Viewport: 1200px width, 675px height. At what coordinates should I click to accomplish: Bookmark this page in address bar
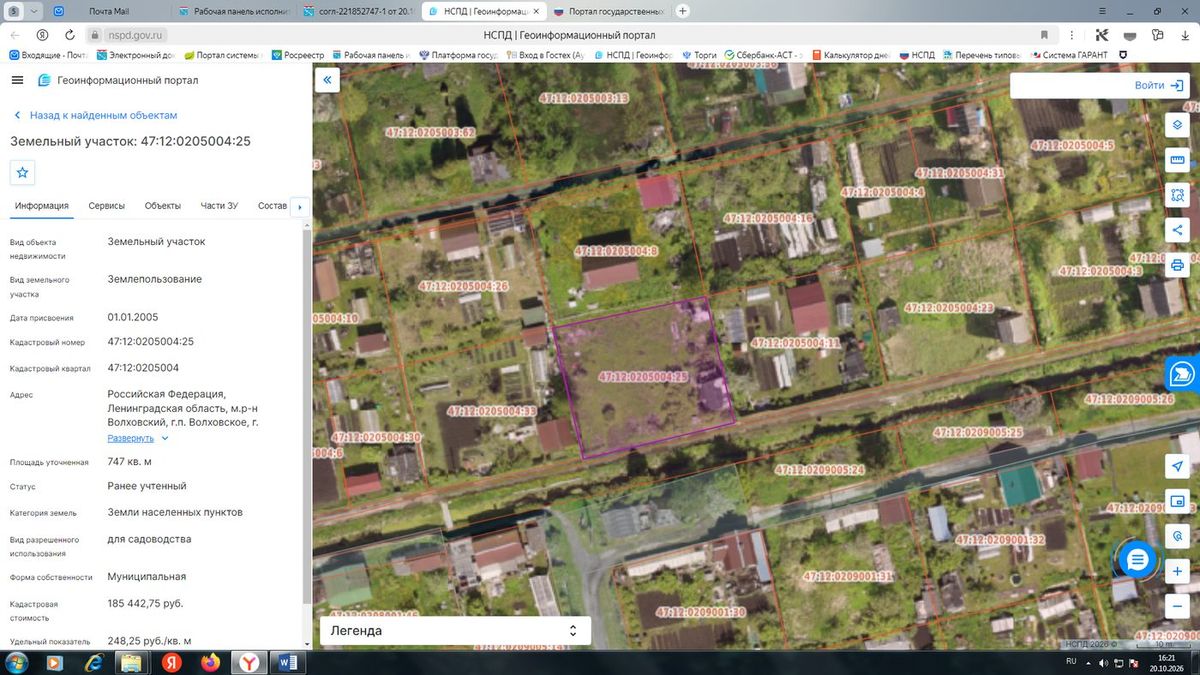tap(1045, 35)
